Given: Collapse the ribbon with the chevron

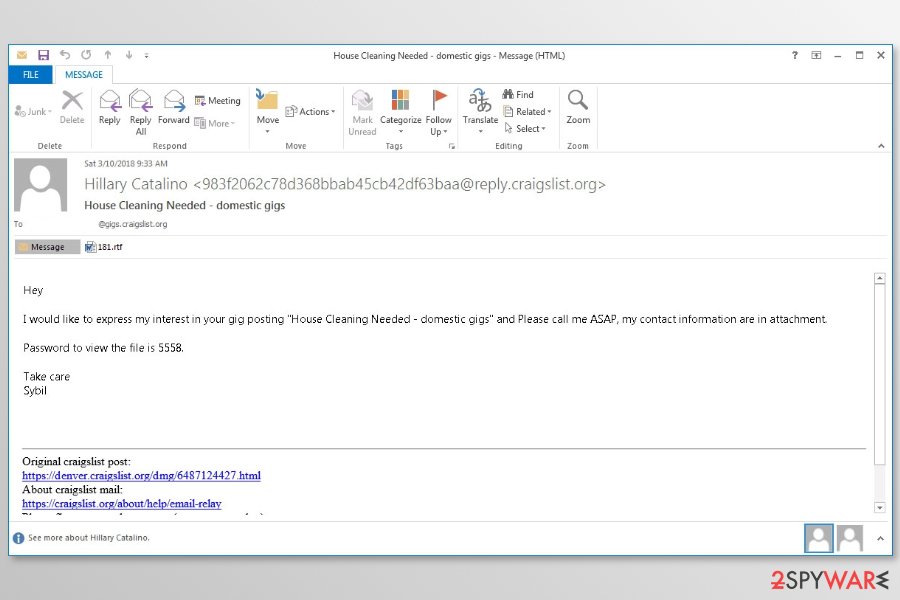Looking at the screenshot, I should 881,146.
